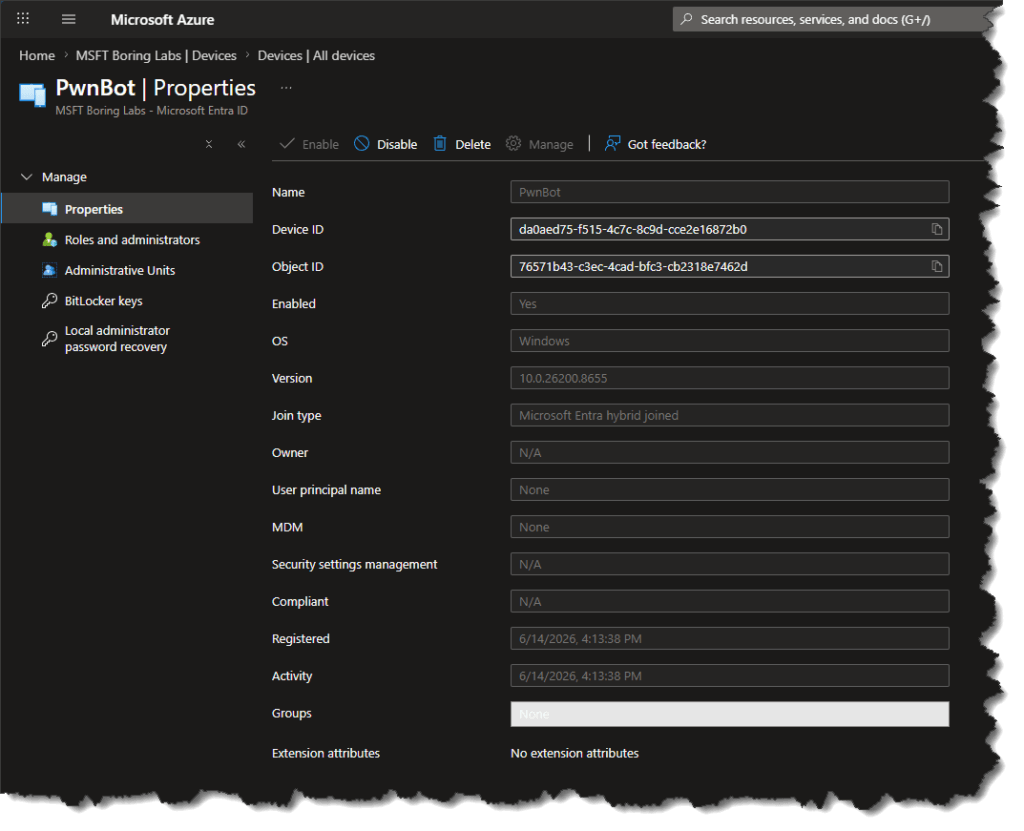Copy the Object ID to clipboard
The width and height of the screenshot is (1024, 831).
coord(936,267)
